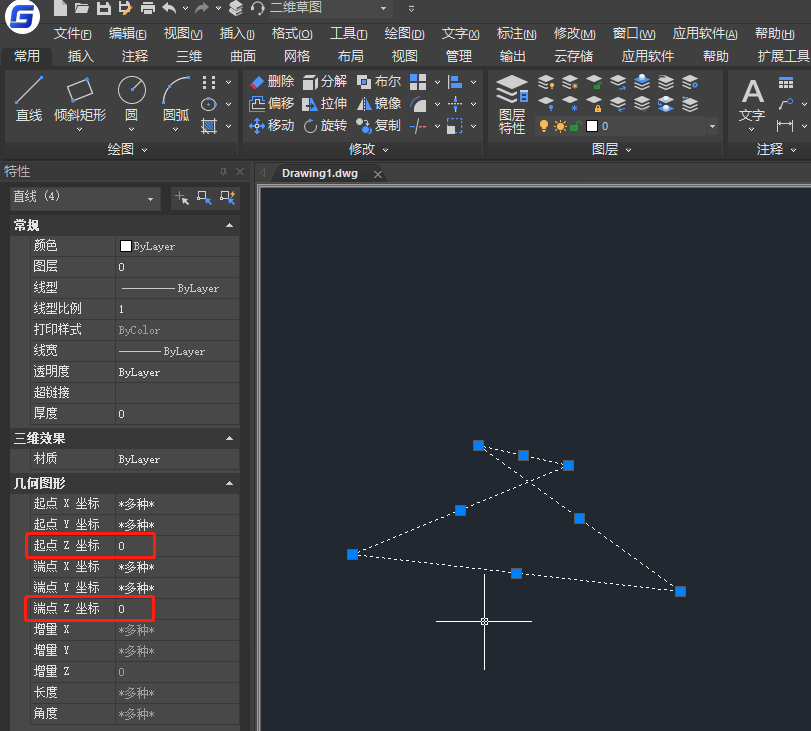Expand the 图层 panel flyout
The width and height of the screenshot is (811, 731).
pyautogui.click(x=628, y=150)
